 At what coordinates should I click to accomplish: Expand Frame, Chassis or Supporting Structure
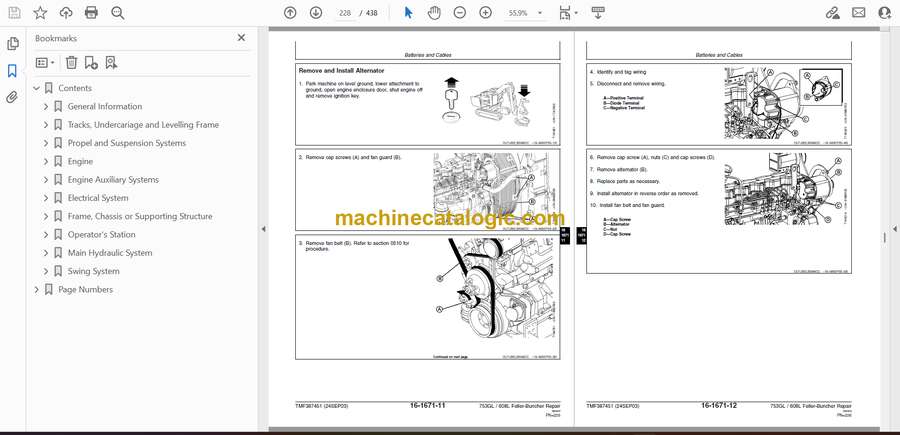(x=46, y=216)
